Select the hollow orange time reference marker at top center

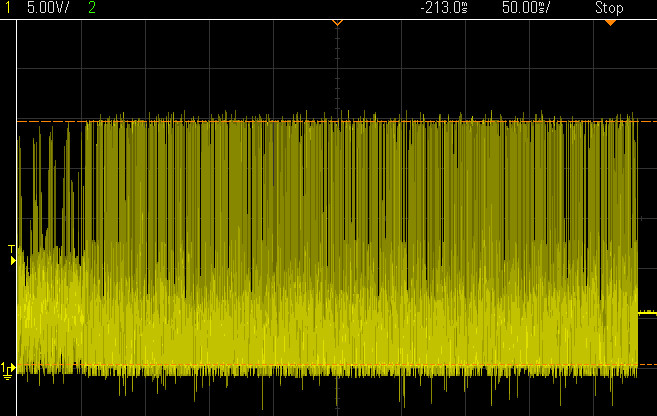click(337, 22)
